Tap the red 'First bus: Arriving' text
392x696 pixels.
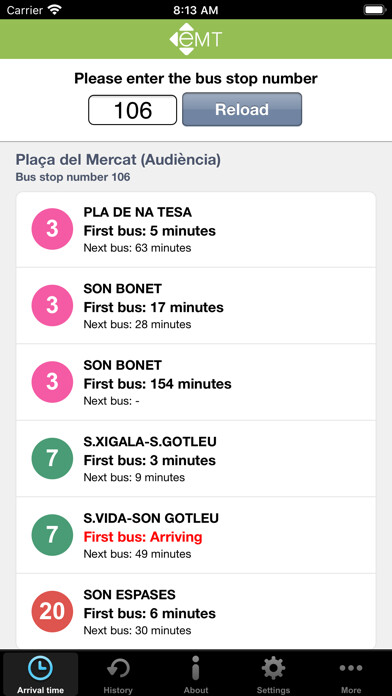click(x=143, y=537)
